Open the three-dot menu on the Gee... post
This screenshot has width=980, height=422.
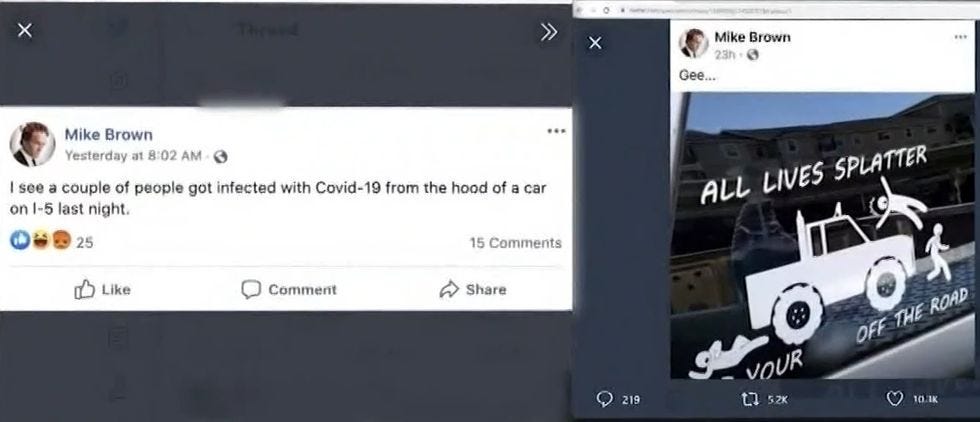tap(961, 38)
